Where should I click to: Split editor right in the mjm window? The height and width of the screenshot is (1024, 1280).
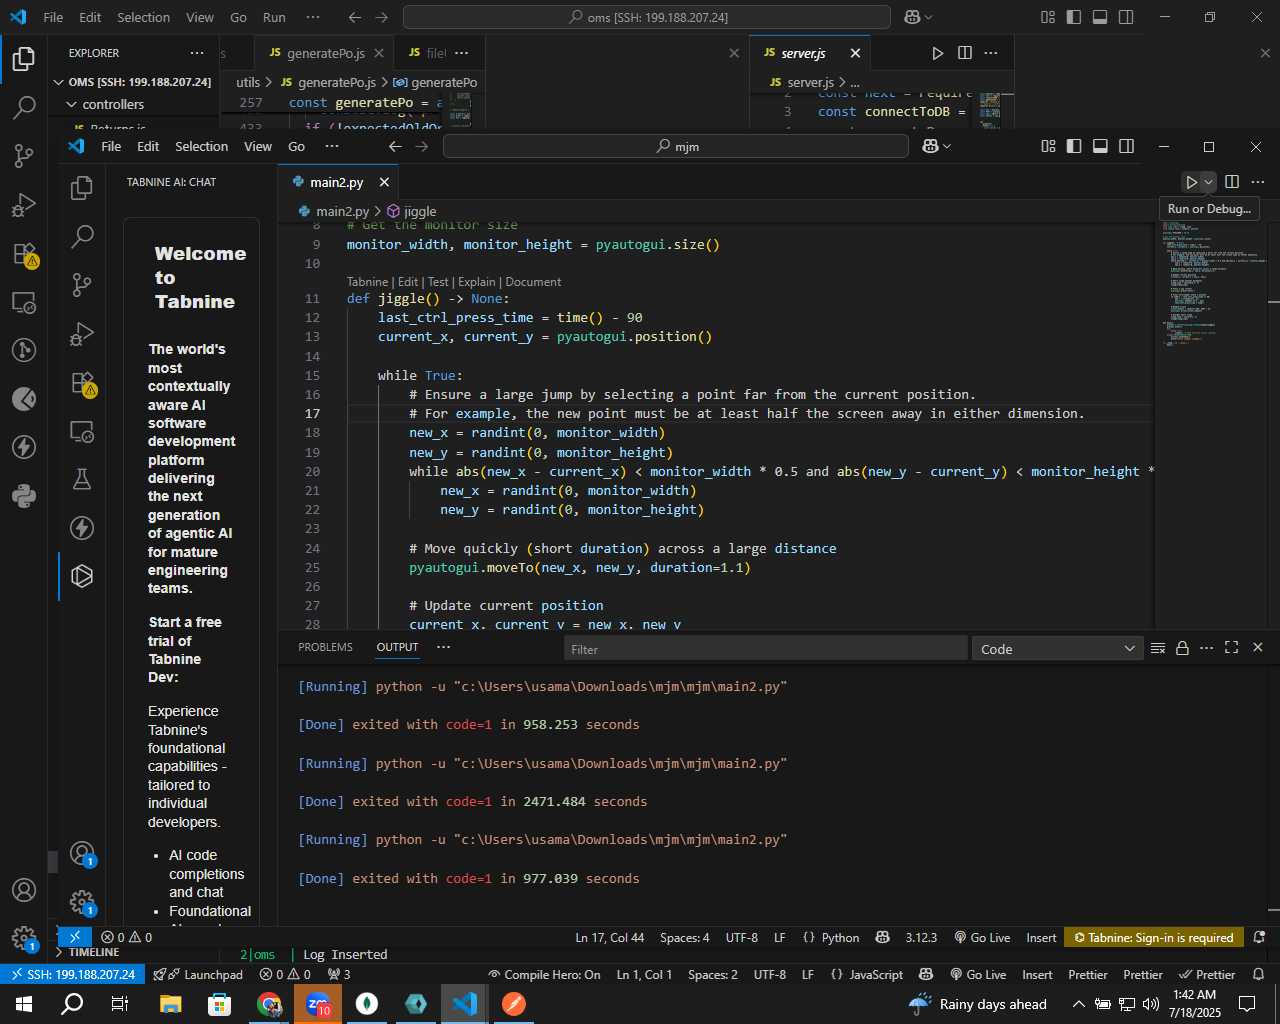tap(1232, 182)
